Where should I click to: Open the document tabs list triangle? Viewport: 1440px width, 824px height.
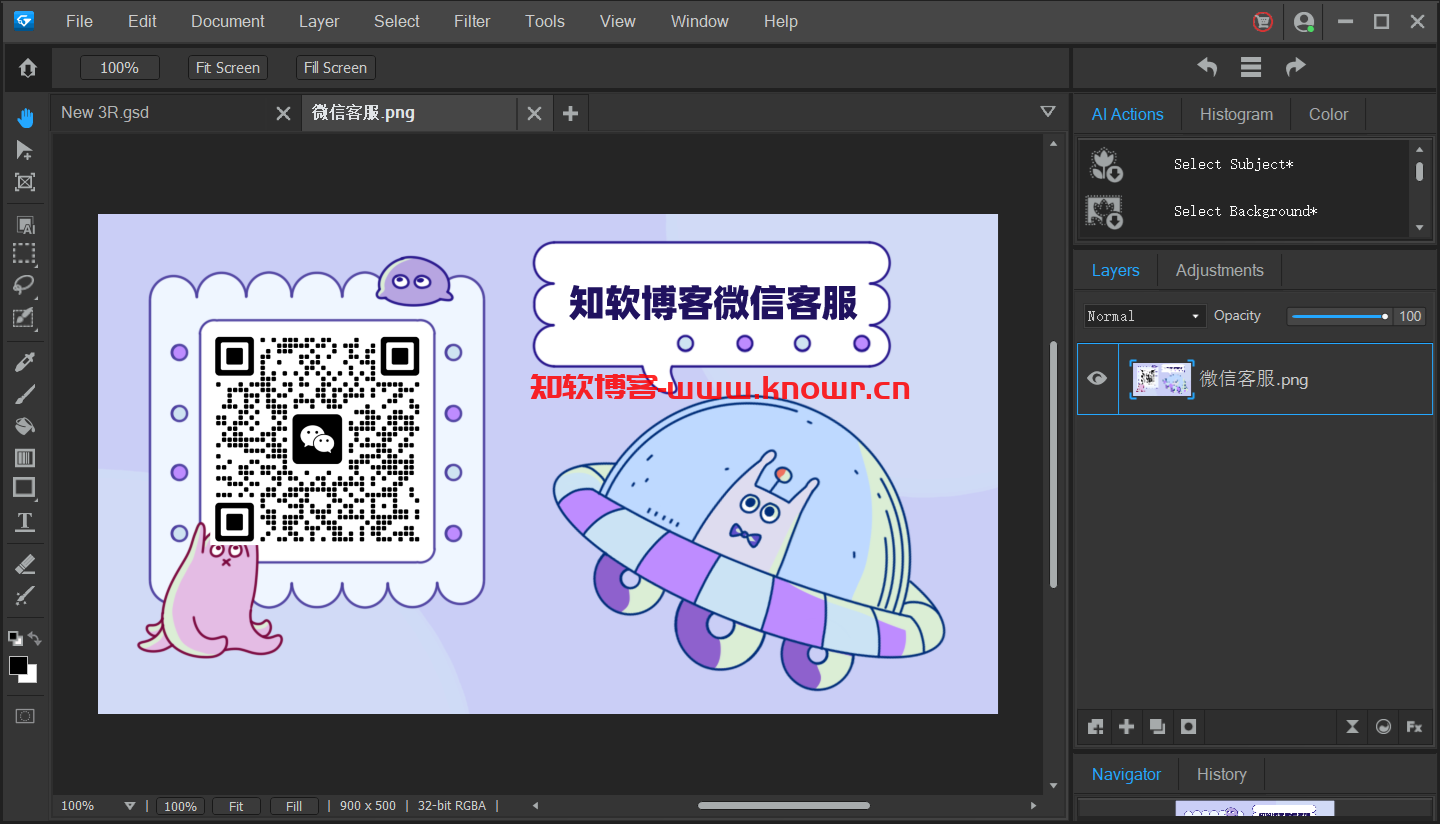pyautogui.click(x=1048, y=112)
